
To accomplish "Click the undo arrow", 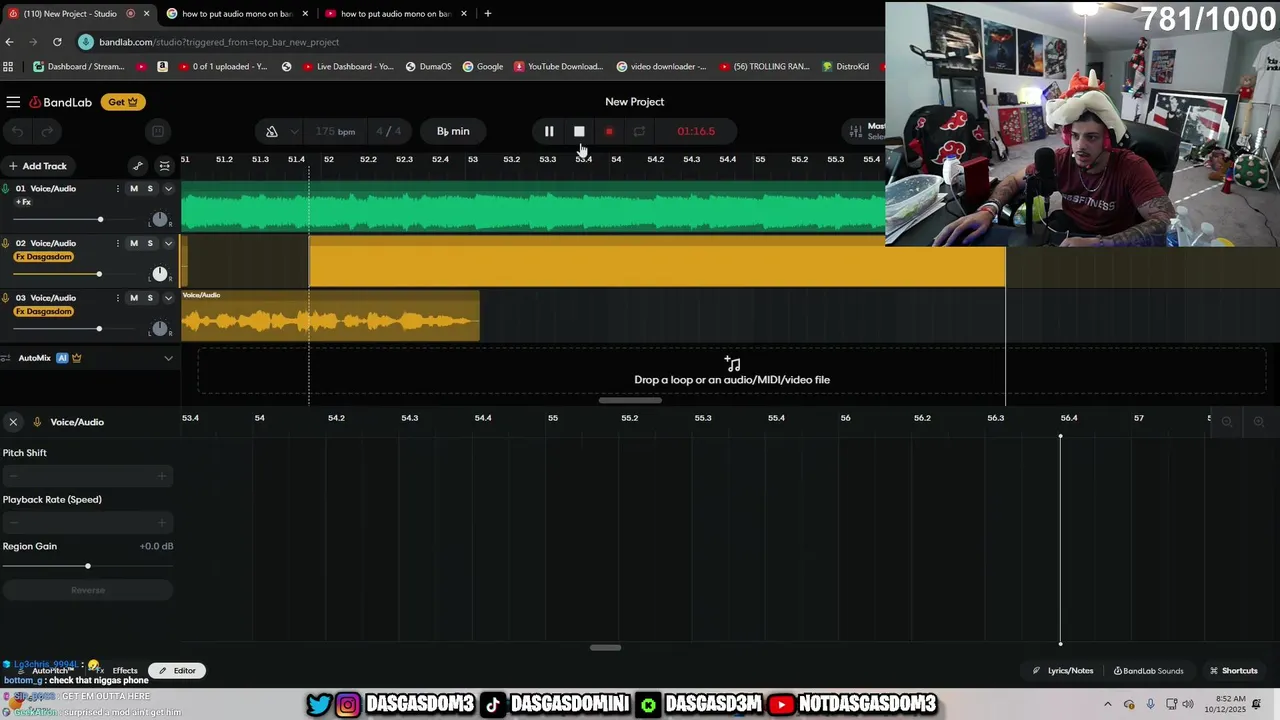I will [17, 131].
